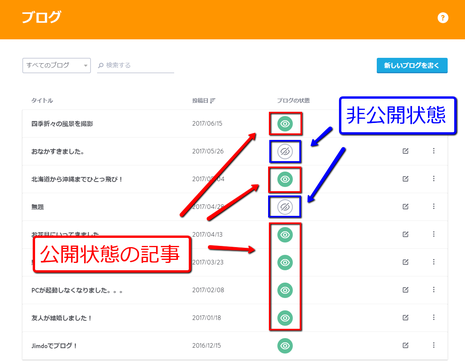Open the 四季折々の風景を撮影 post title
The height and width of the screenshot is (362, 465).
(x=62, y=124)
